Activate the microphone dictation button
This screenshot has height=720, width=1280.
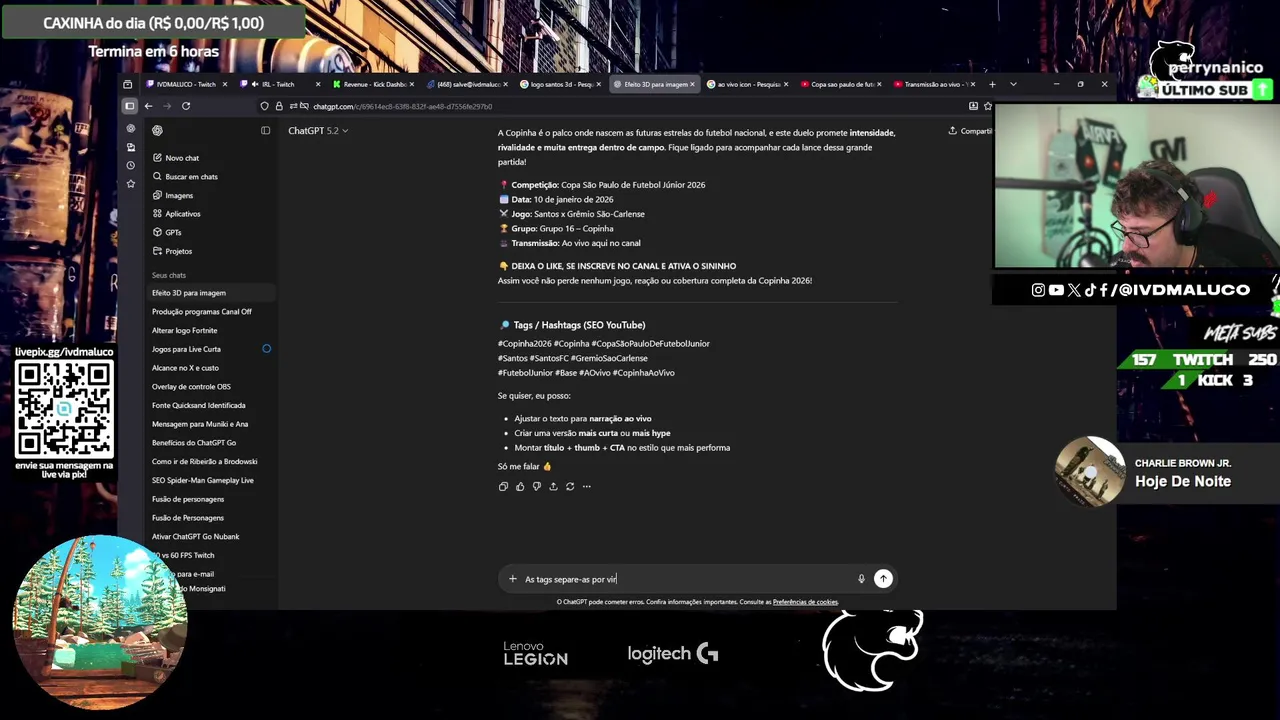tap(861, 579)
